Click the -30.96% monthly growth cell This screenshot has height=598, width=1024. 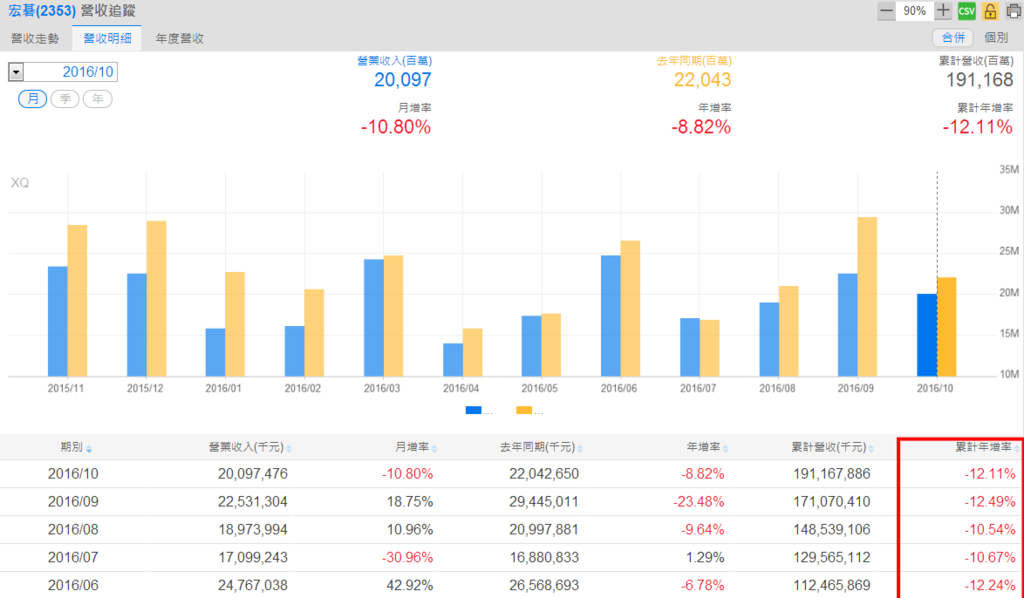pos(408,558)
